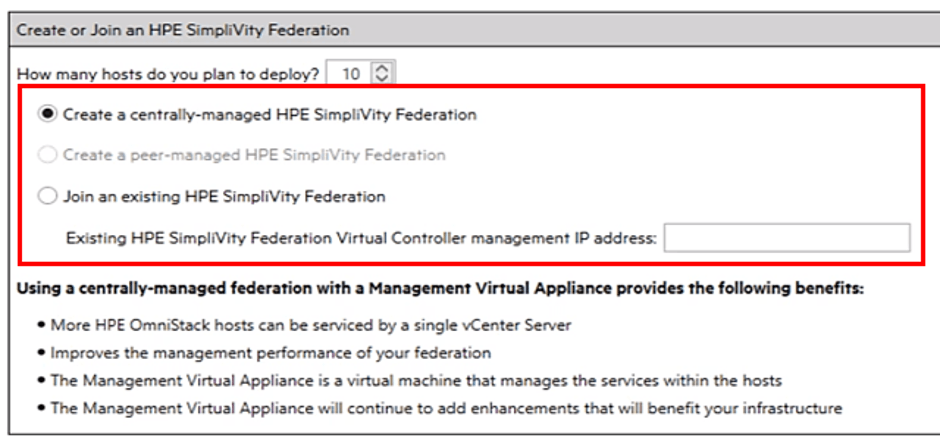Click the bullet dot before 'Improves the management performance'
This screenshot has width=940, height=447.
(x=39, y=353)
